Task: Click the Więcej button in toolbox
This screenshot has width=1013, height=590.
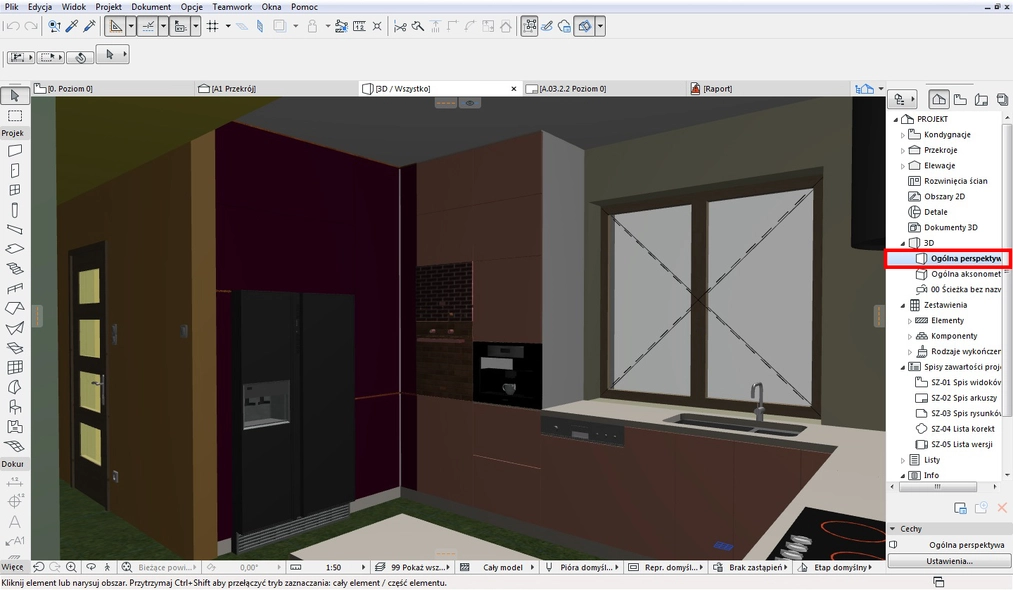Action: pyautogui.click(x=12, y=567)
